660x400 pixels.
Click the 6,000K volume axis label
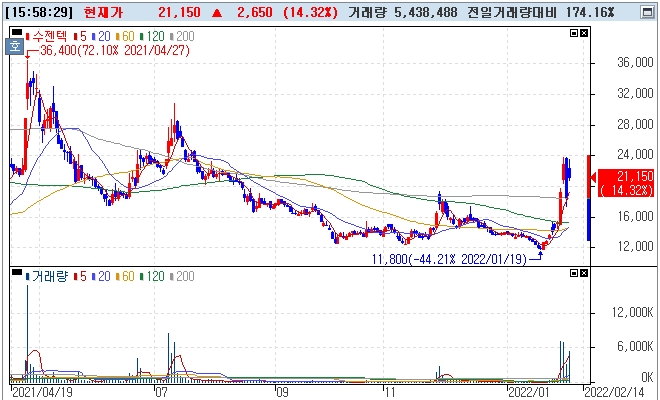(x=635, y=347)
